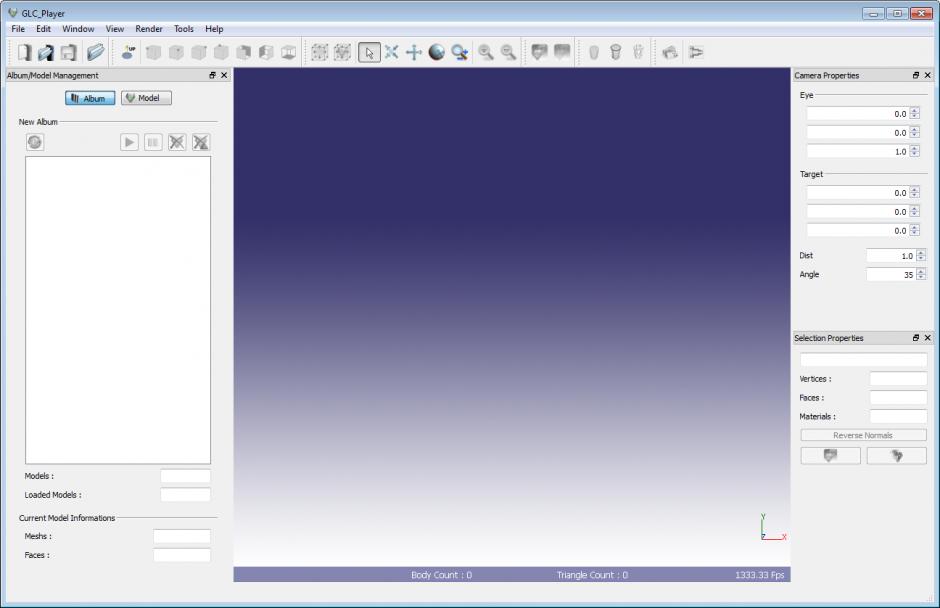Click the Reverse Normals button
This screenshot has height=608, width=940.
pos(863,435)
